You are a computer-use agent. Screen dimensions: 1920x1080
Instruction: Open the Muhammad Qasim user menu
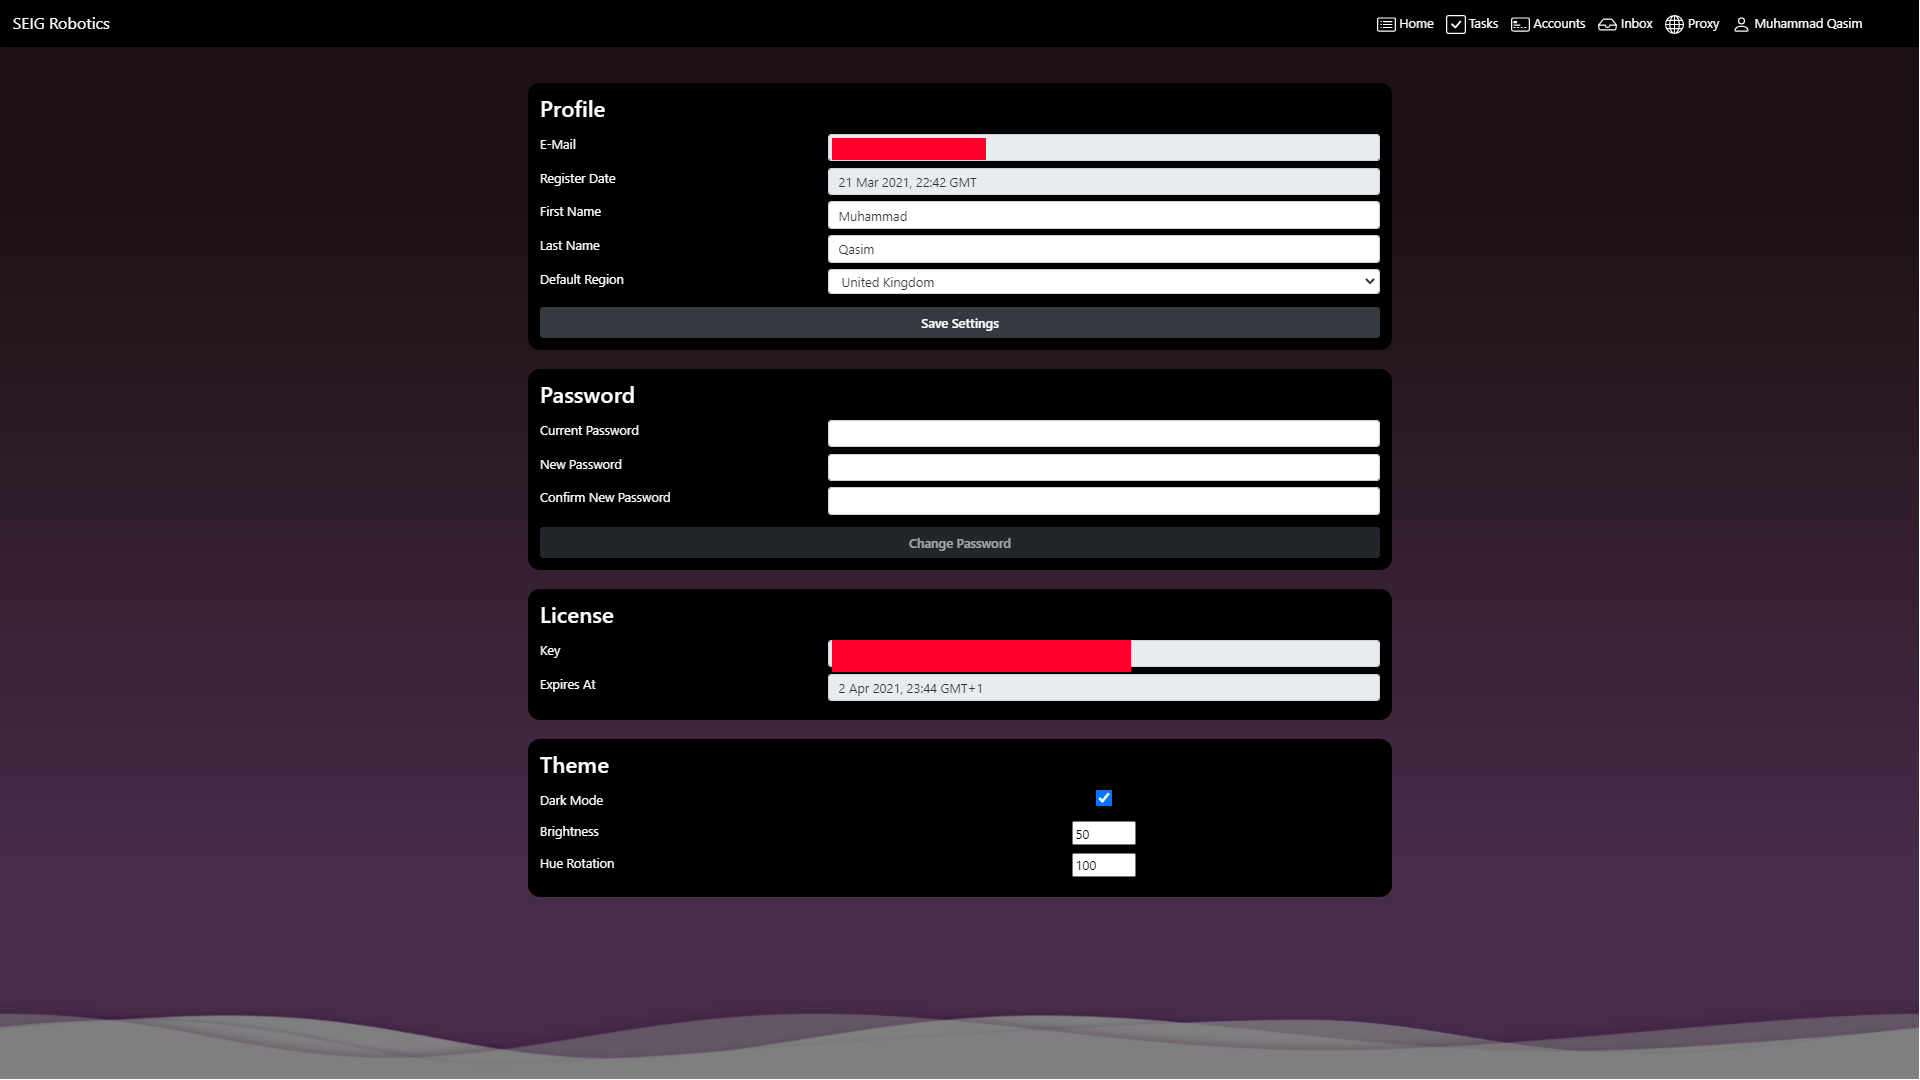point(1807,24)
